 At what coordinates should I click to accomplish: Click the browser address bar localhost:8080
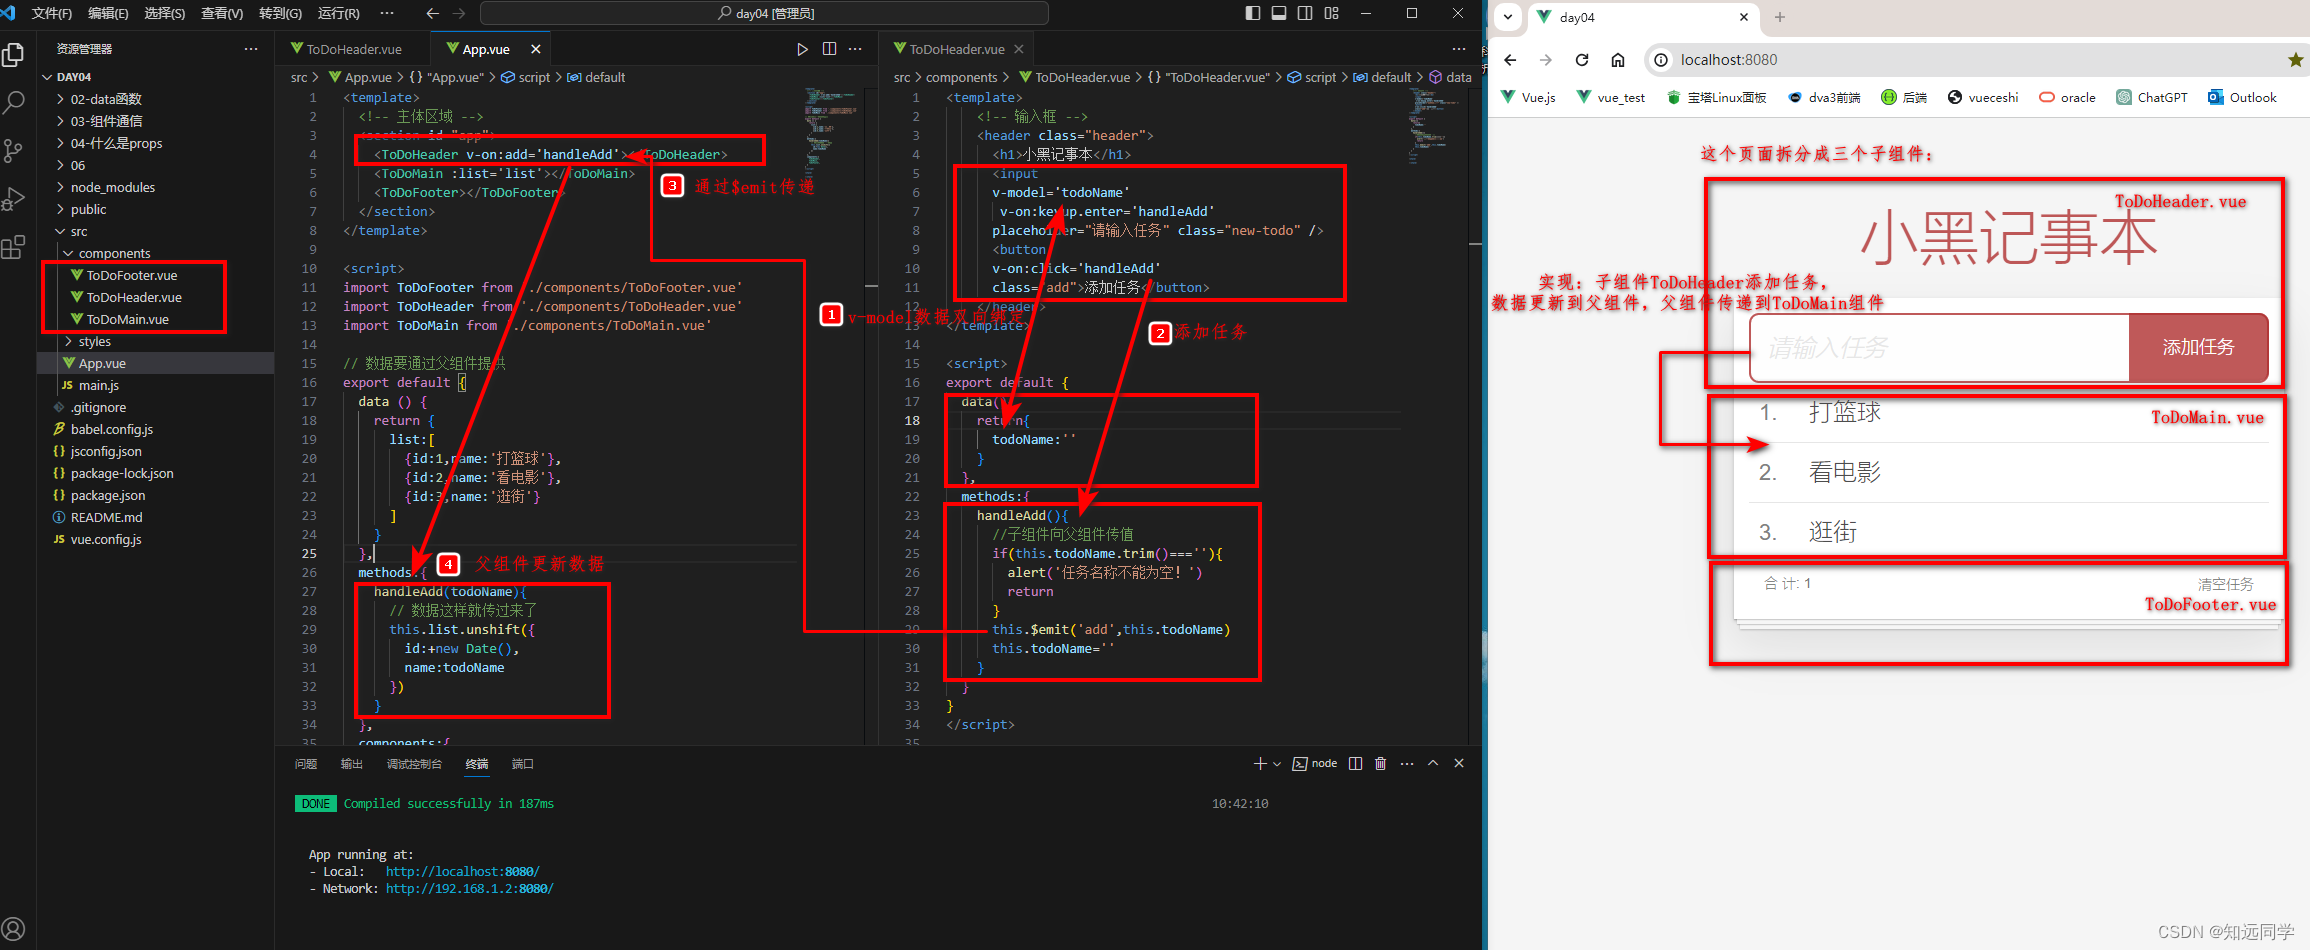tap(1729, 60)
